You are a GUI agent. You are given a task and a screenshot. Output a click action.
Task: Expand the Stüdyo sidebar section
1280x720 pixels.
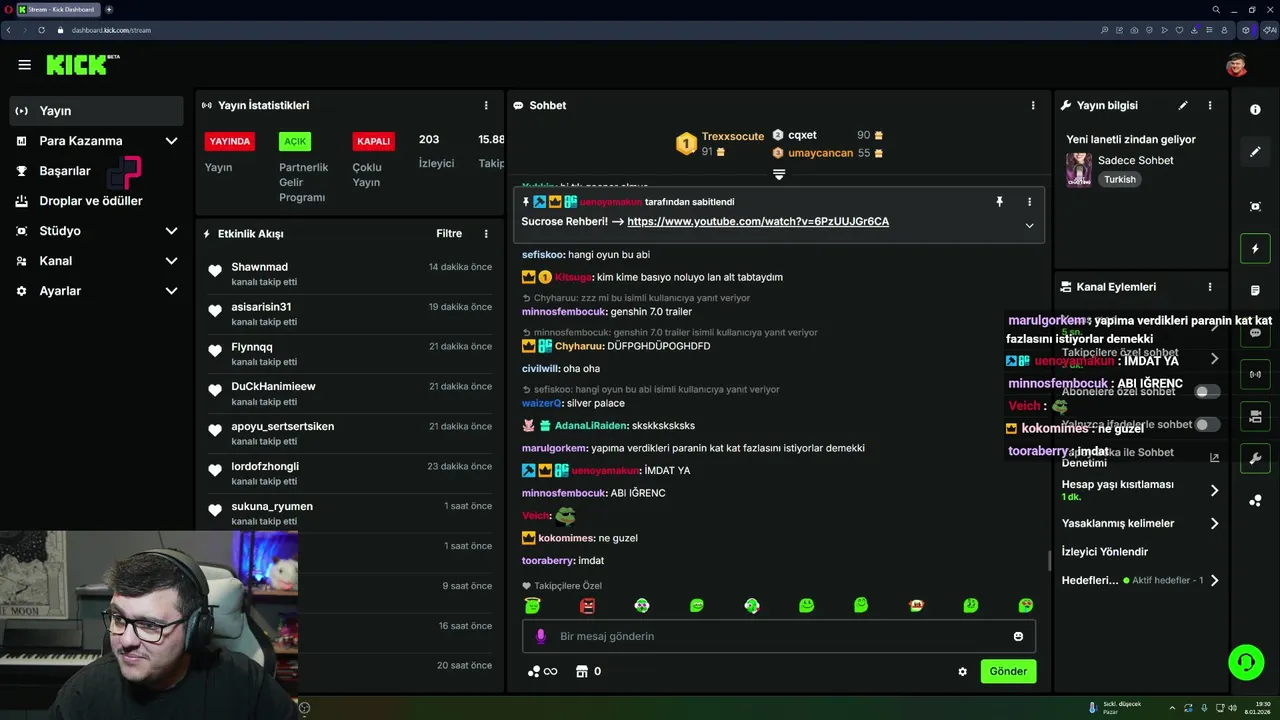click(171, 231)
